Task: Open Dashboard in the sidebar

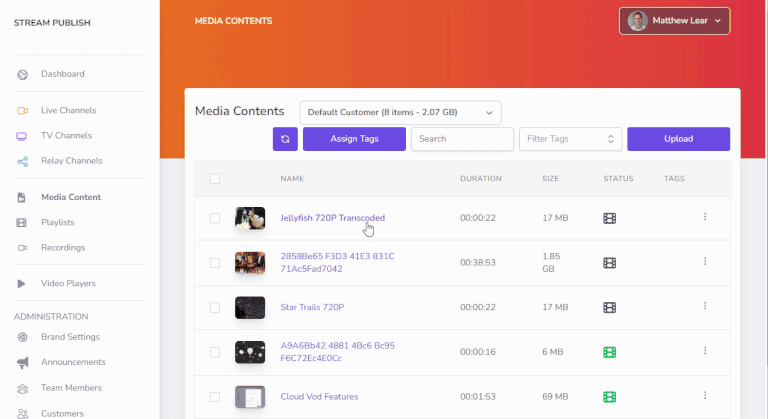Action: click(63, 74)
